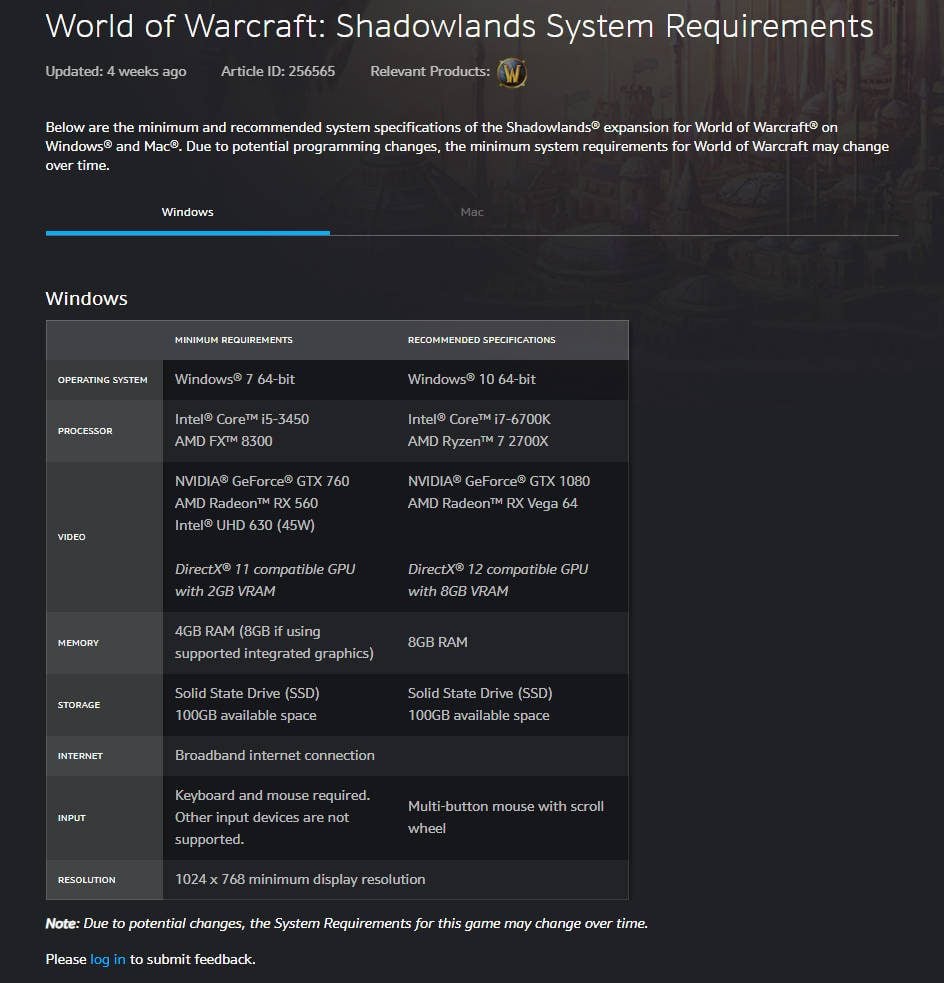Click the 'NVIDIA® GeForce® GTX 760' text
Screen dimensions: 944x983
click(x=262, y=481)
